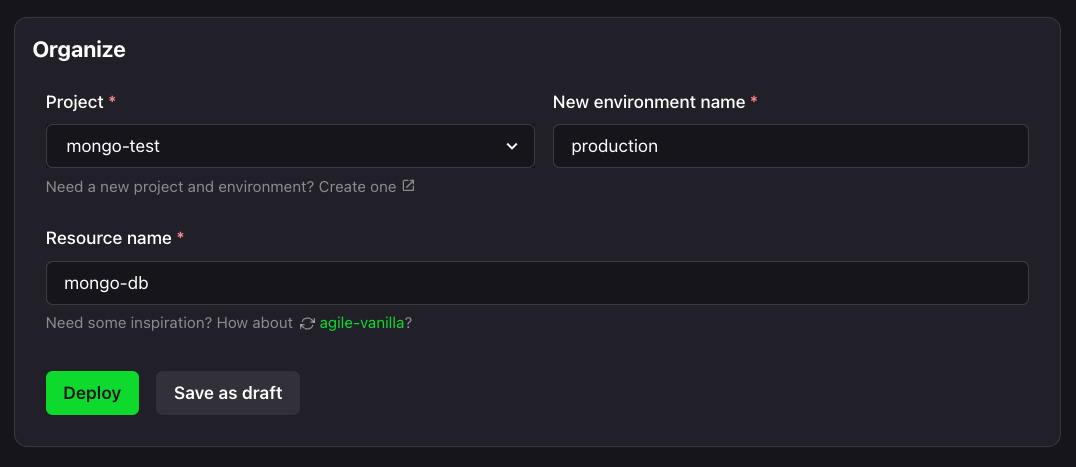1076x467 pixels.
Task: Click the 'Need a new project and environment?' hint
Action: tap(180, 187)
